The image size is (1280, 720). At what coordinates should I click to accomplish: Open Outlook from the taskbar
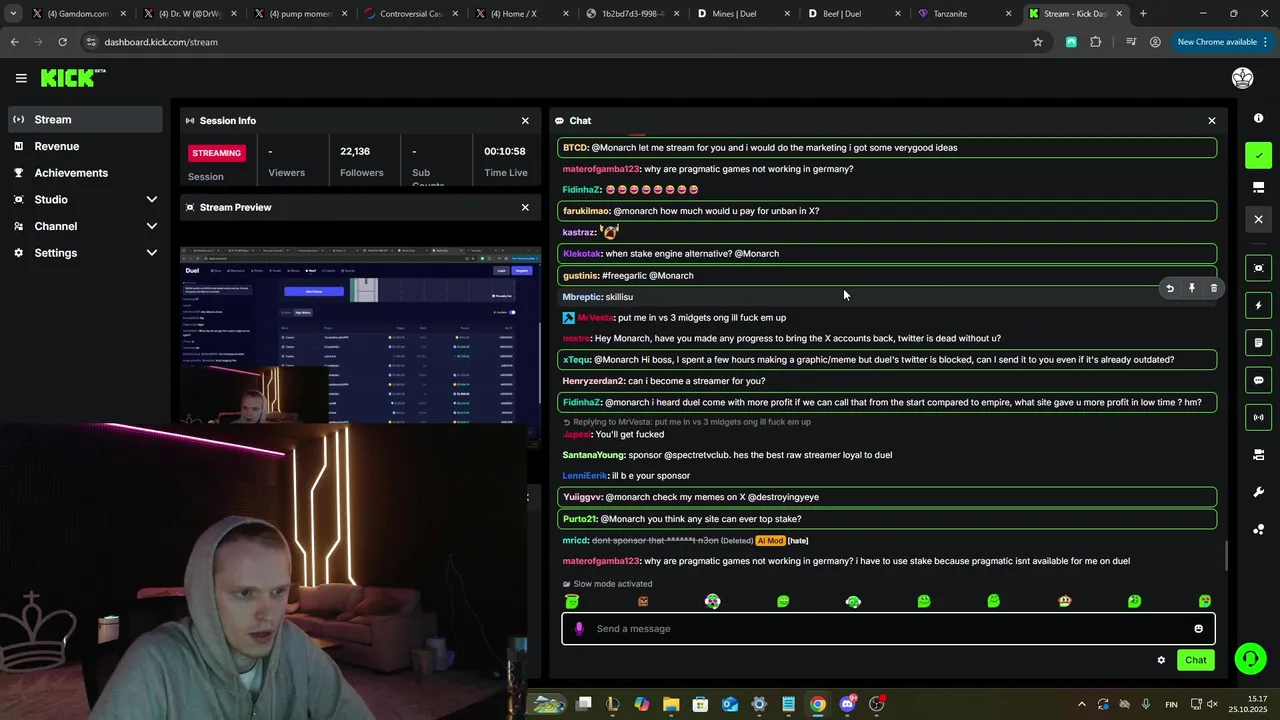[x=730, y=704]
